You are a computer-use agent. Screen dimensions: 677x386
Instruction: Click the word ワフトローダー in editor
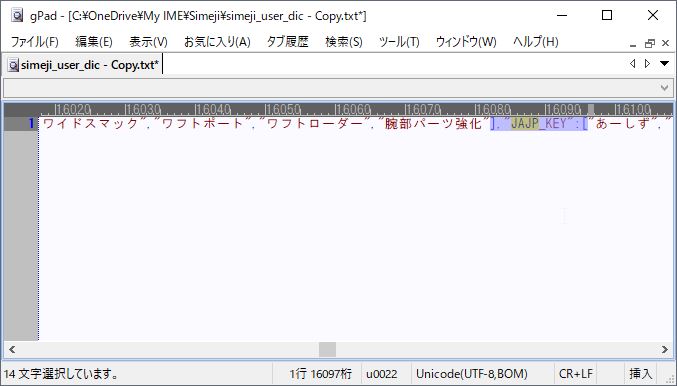coord(314,123)
